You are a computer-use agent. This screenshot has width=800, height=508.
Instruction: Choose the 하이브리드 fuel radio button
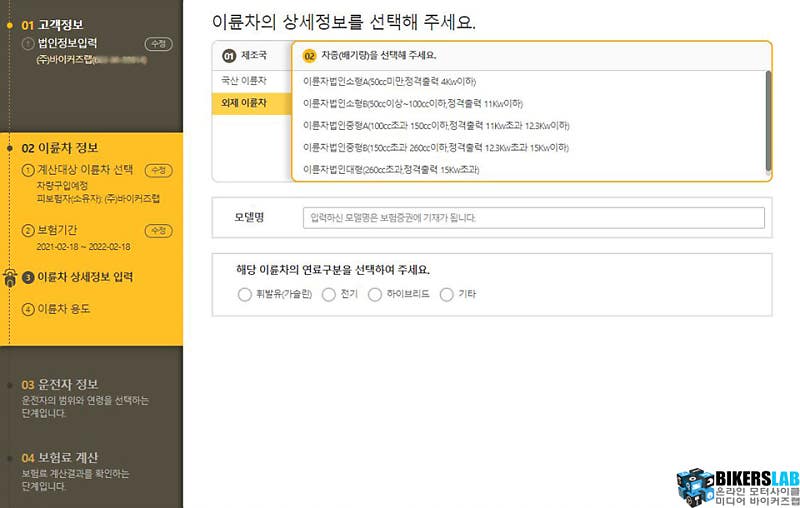(376, 295)
